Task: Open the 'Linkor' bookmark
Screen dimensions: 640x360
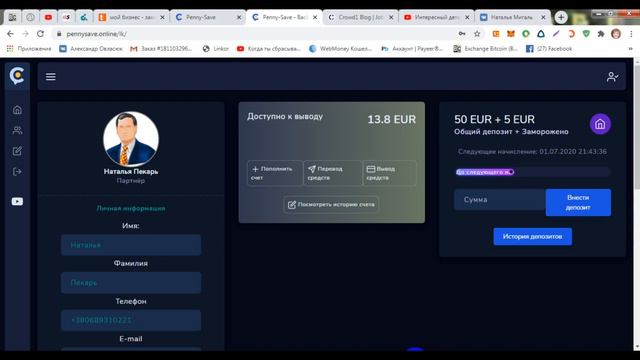Action: pos(216,49)
